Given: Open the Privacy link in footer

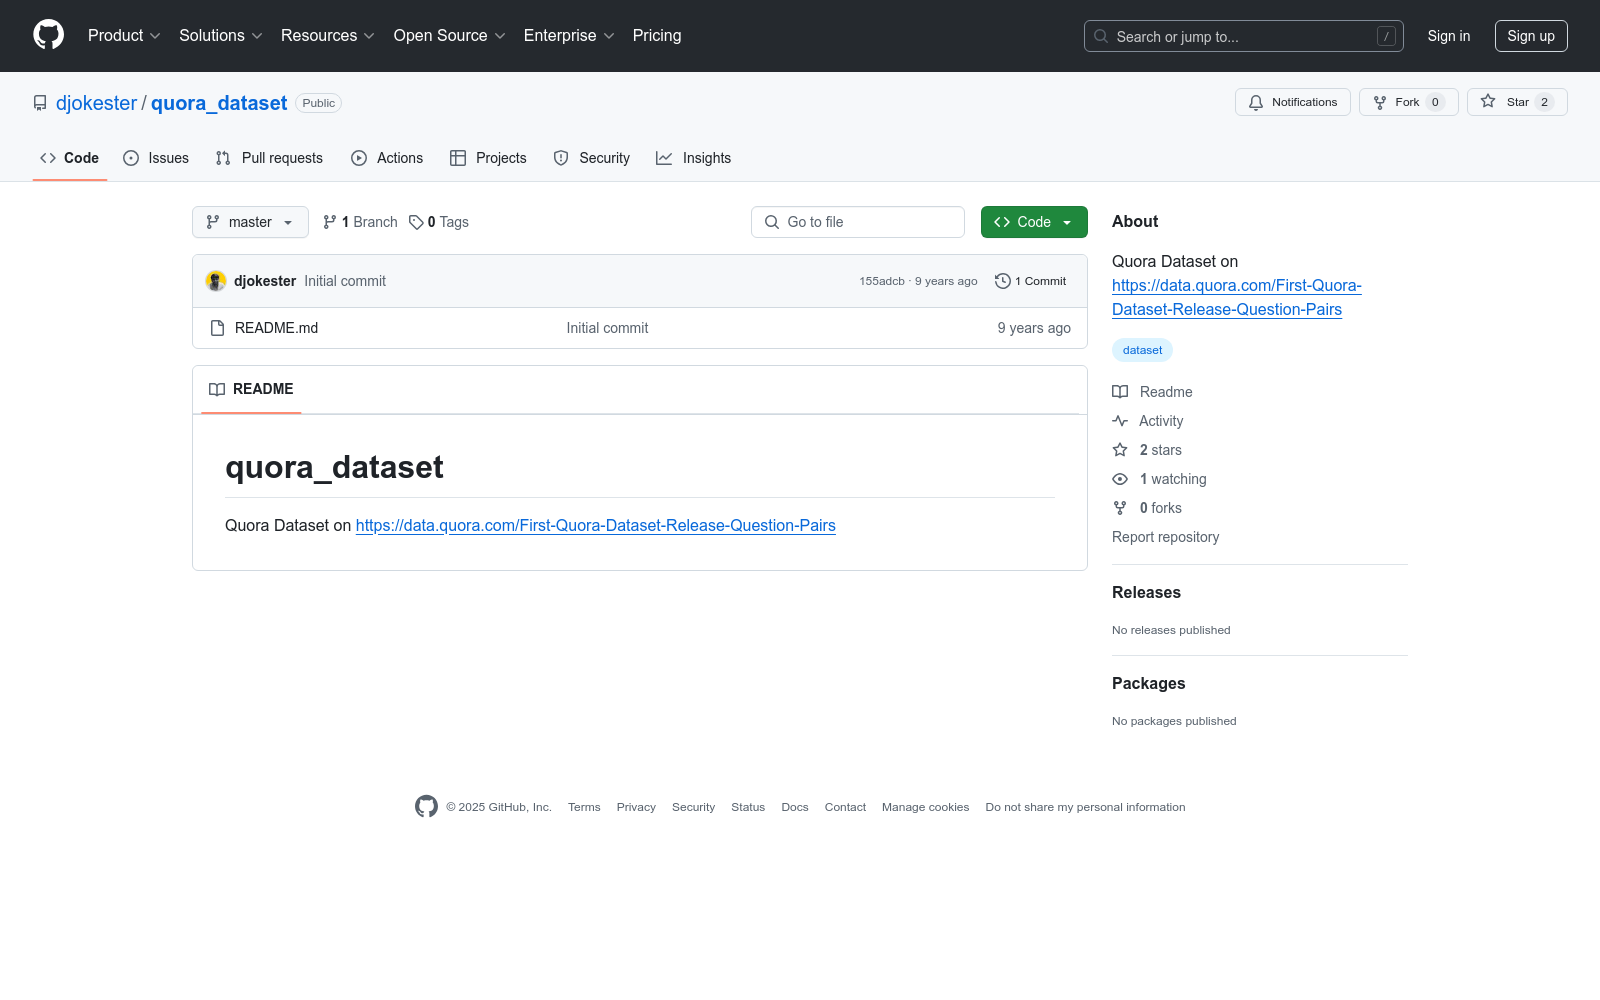Looking at the screenshot, I should [x=636, y=807].
